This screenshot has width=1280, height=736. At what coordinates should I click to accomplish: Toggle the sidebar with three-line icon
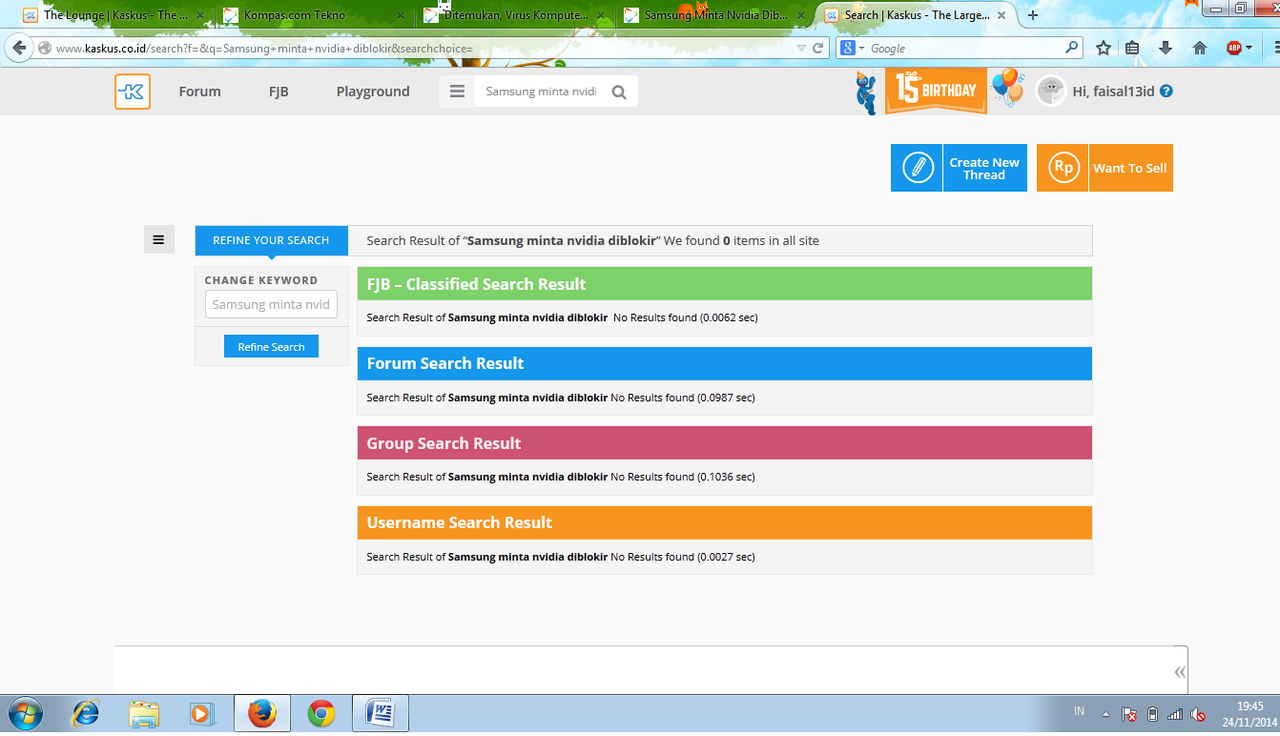tap(159, 240)
